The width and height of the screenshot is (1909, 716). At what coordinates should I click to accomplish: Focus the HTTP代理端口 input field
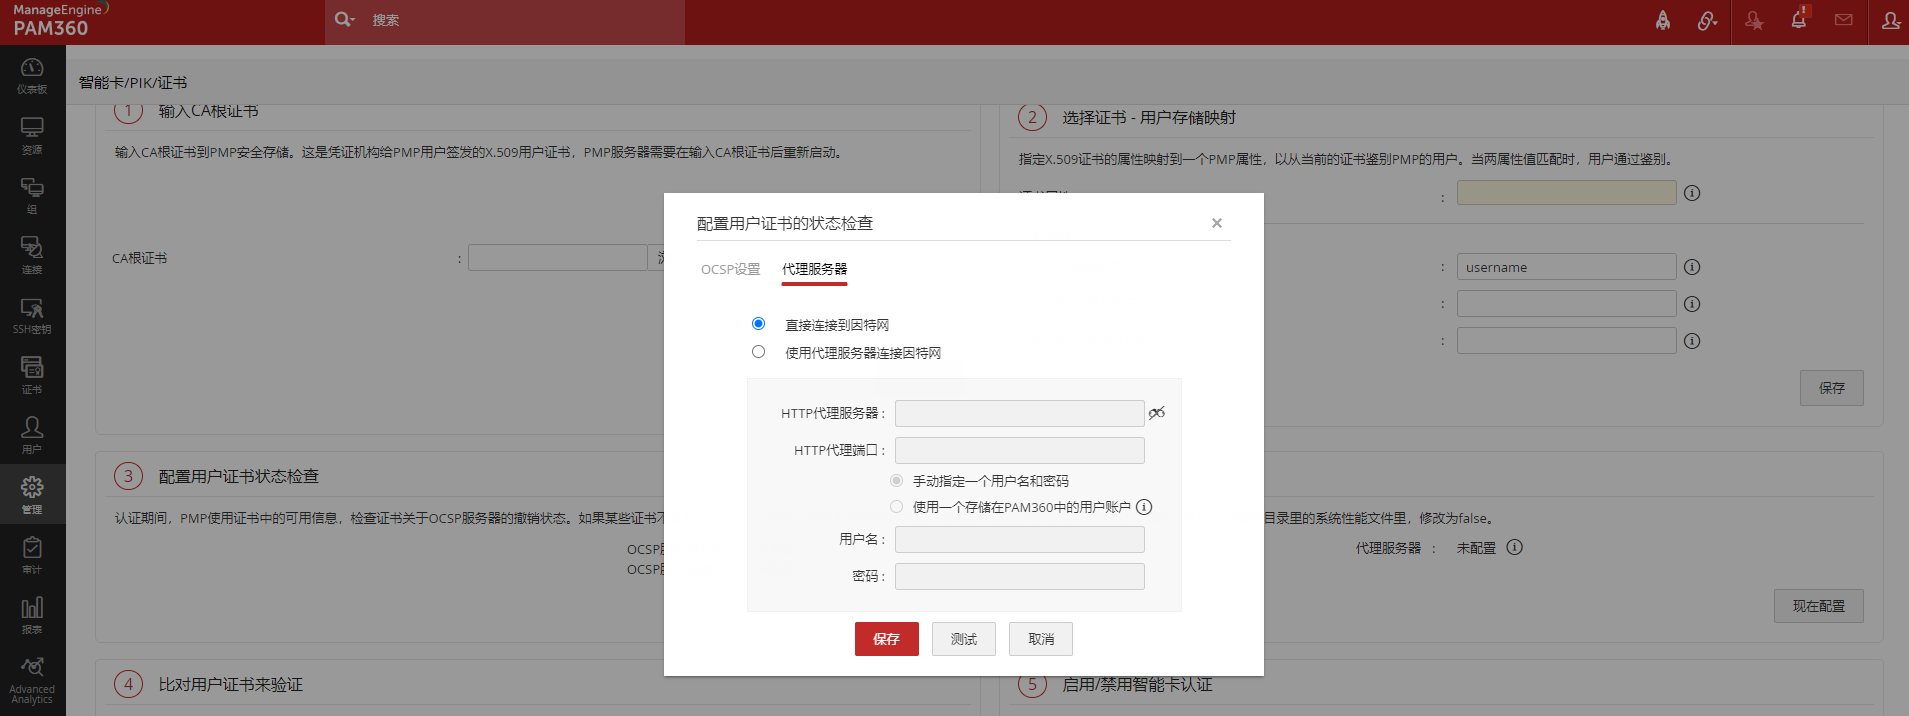tap(1019, 450)
